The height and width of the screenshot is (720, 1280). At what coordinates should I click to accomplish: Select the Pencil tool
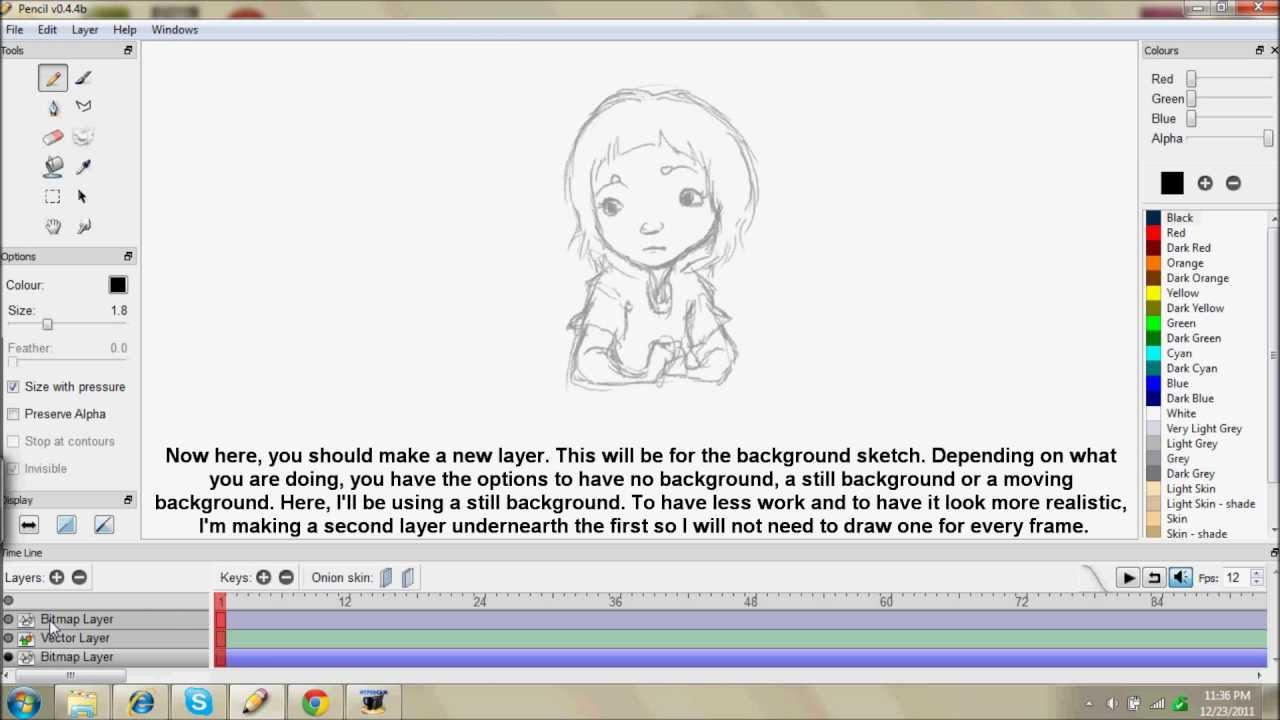(x=52, y=77)
